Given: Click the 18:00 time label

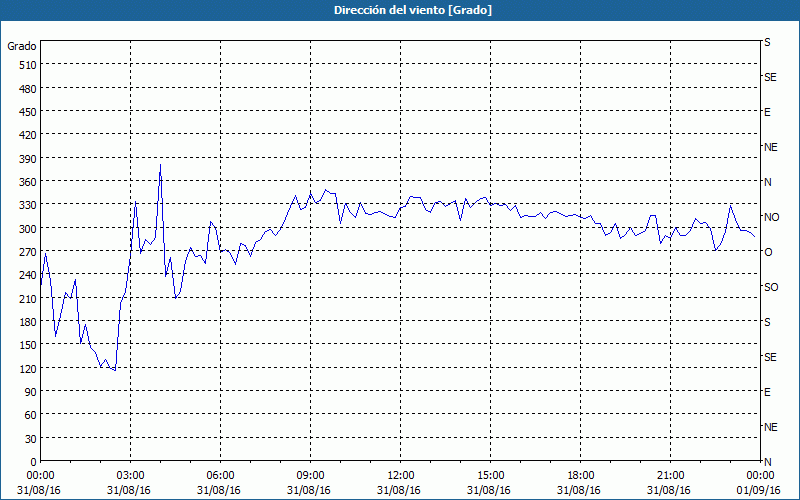Looking at the screenshot, I should point(581,476).
